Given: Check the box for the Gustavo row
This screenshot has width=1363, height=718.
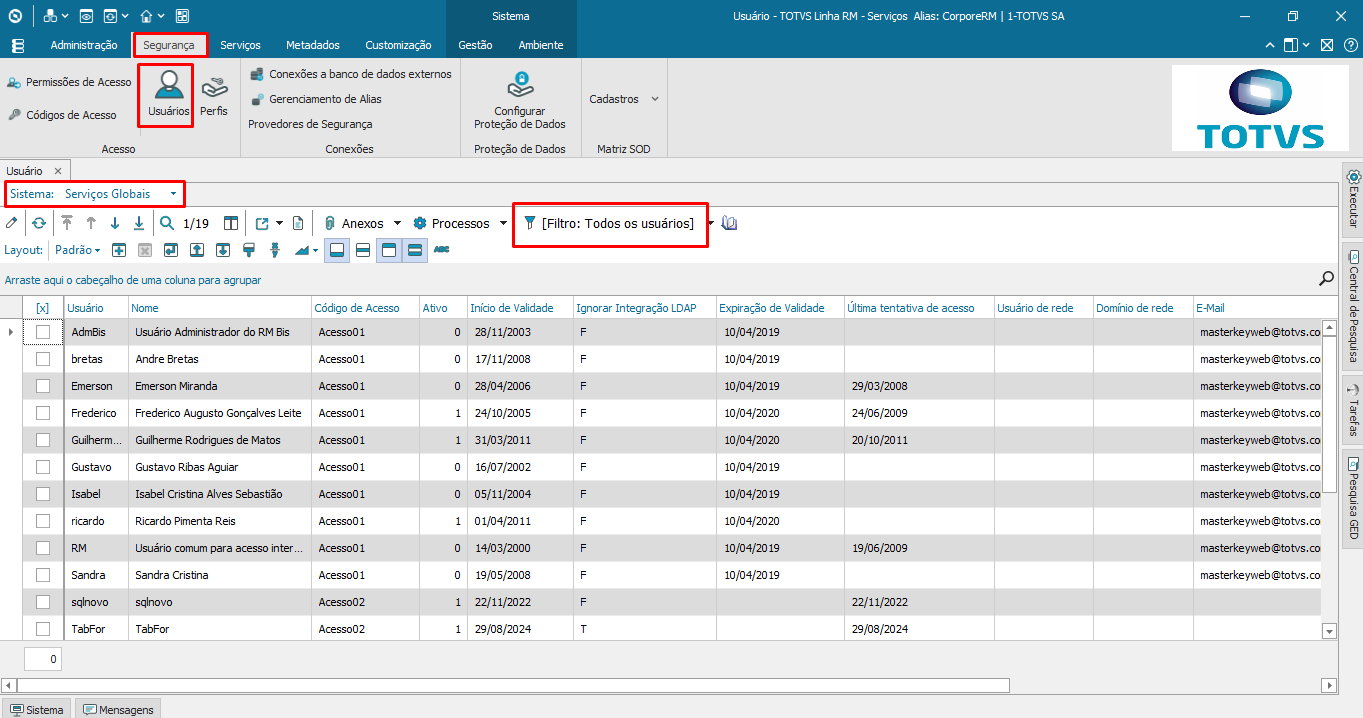Looking at the screenshot, I should (43, 466).
